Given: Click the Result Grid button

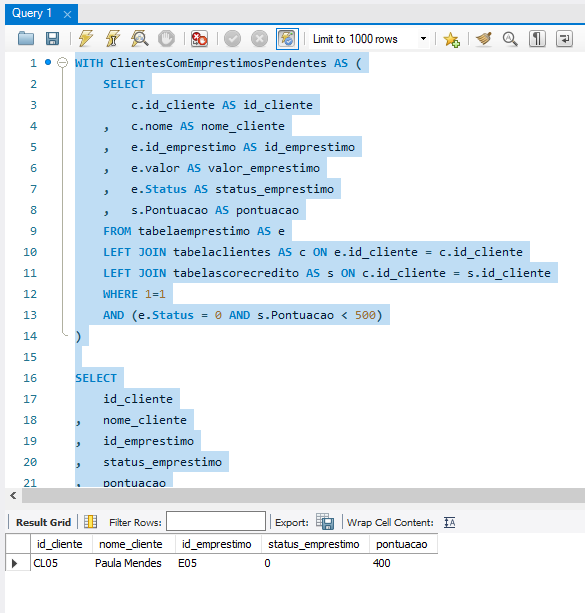Looking at the screenshot, I should coord(43,522).
